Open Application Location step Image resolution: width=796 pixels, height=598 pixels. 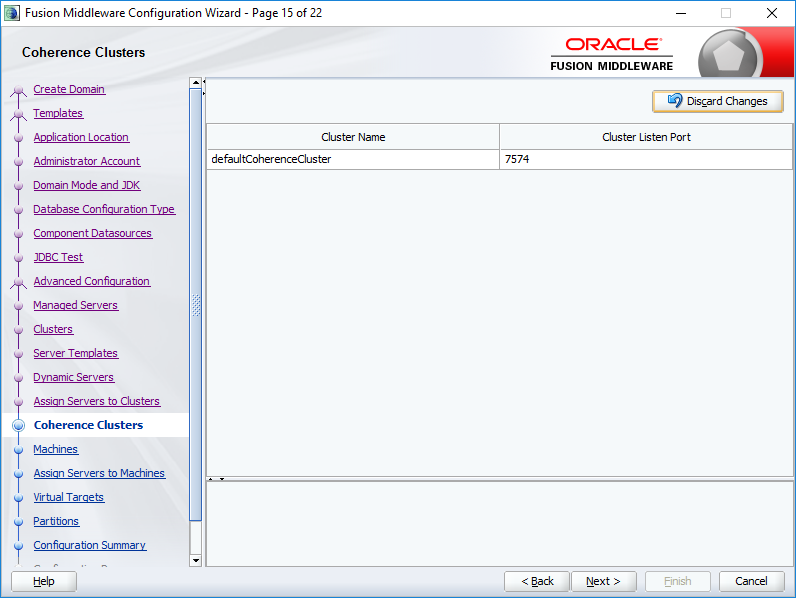pyautogui.click(x=81, y=137)
